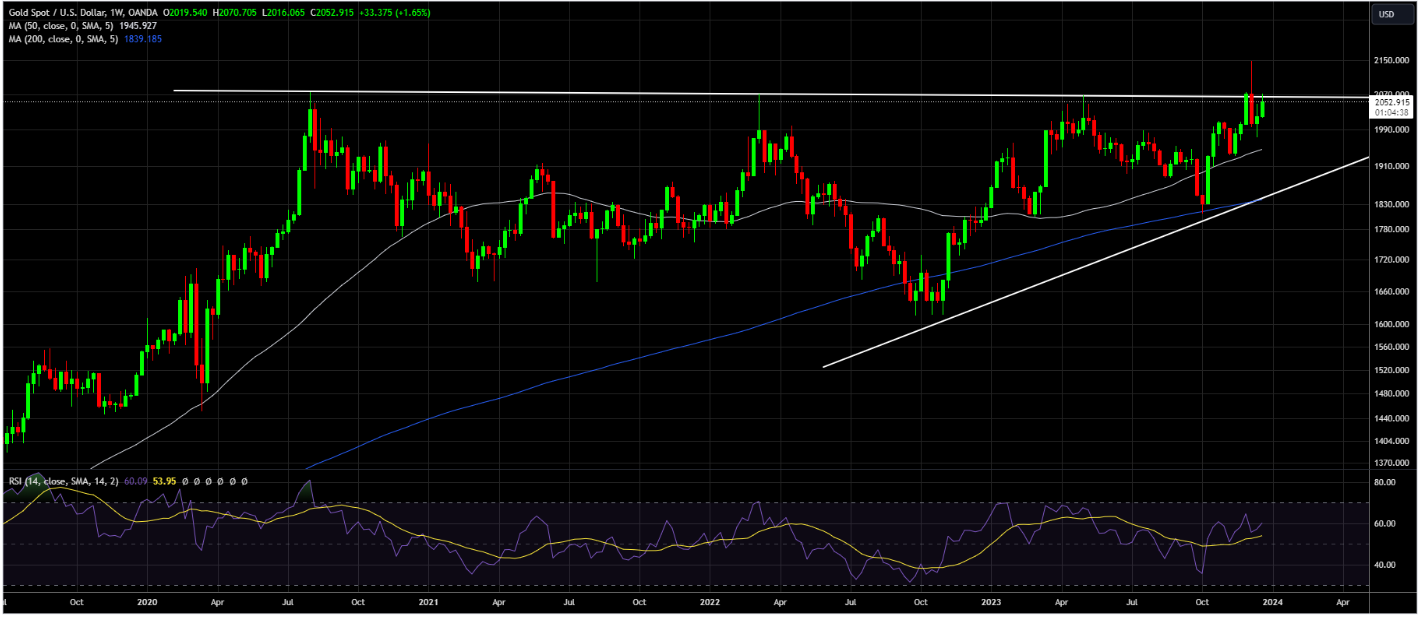Viewport: 1418px width, 620px height.
Task: Click the RSI 40.00 scale label
Action: coord(1385,565)
